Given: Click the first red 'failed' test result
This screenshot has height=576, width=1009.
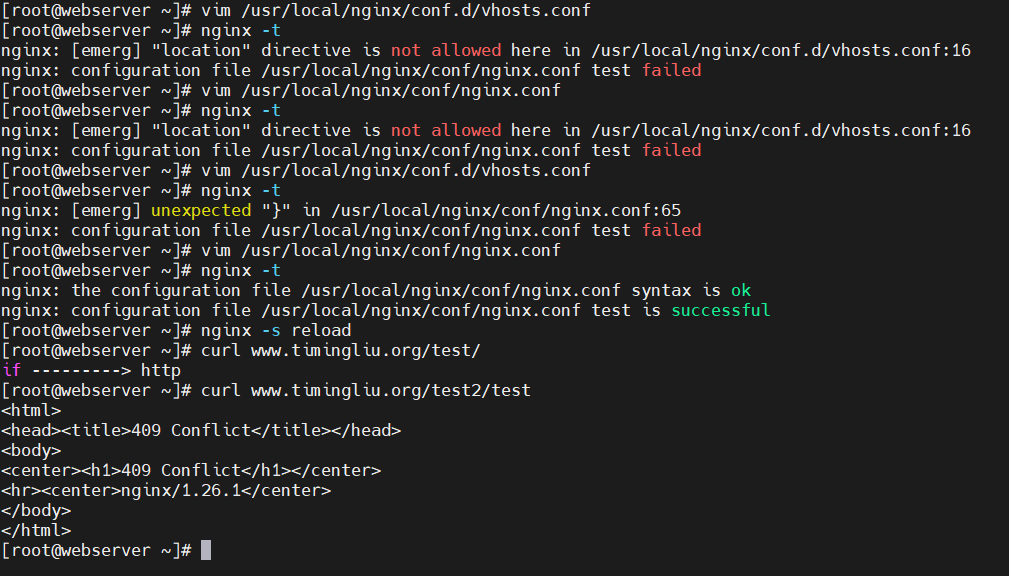Looking at the screenshot, I should [671, 70].
